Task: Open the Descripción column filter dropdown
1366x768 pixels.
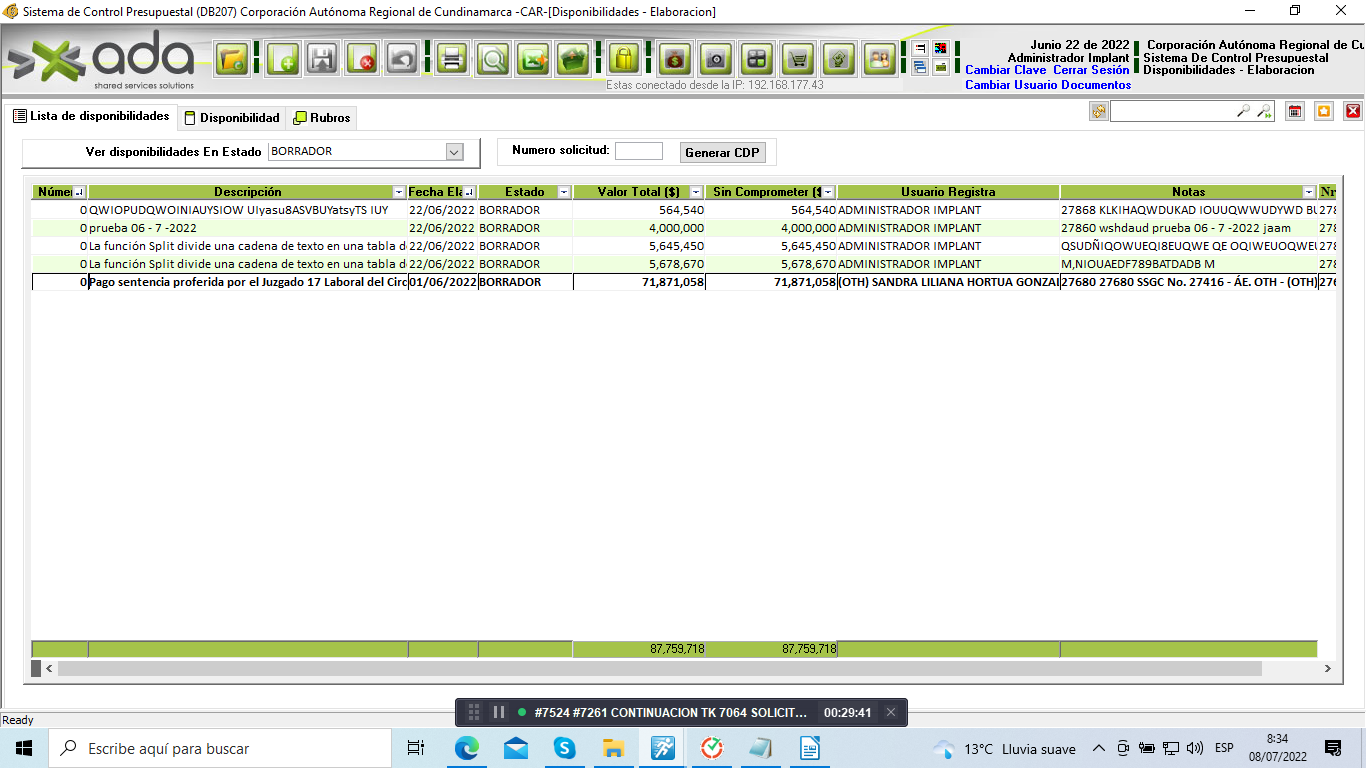Action: 399,192
